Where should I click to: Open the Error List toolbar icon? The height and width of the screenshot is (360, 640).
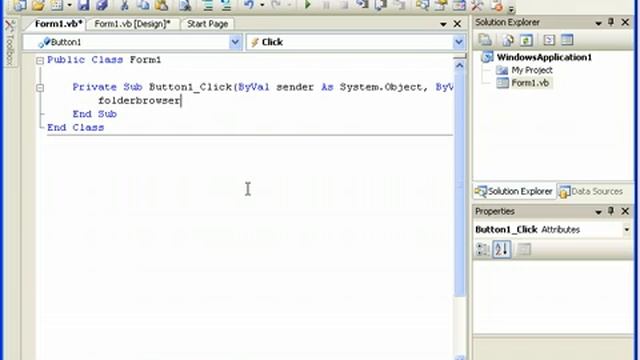click(496, 5)
